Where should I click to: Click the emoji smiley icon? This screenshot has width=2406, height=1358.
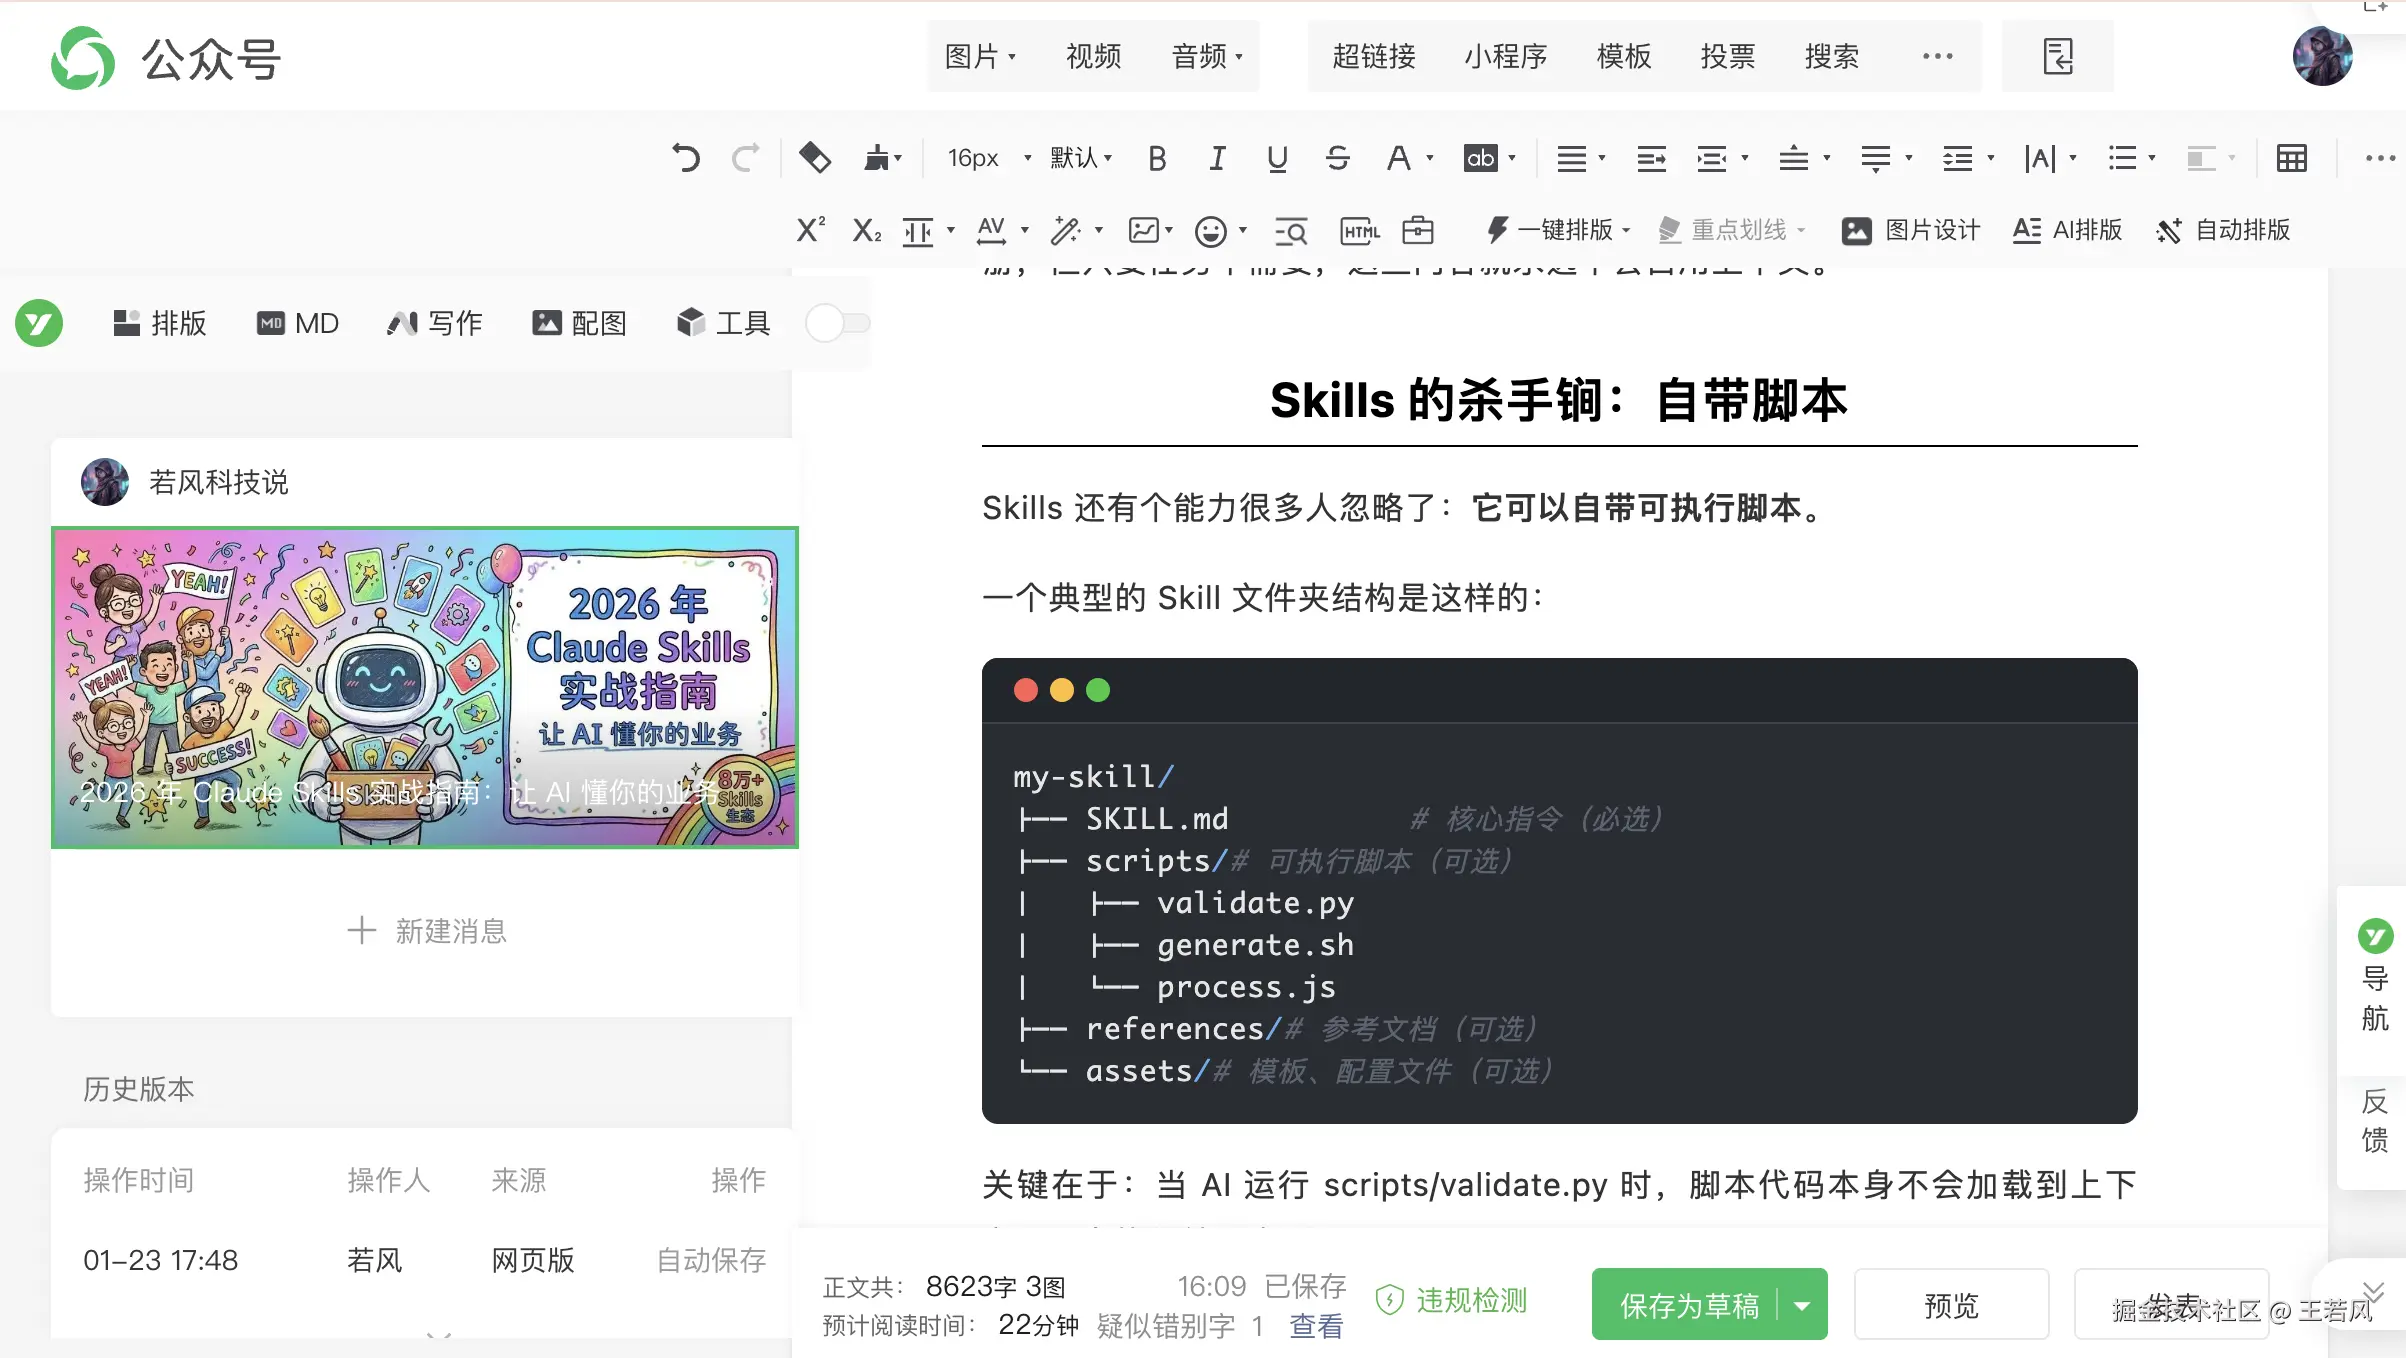tap(1210, 231)
